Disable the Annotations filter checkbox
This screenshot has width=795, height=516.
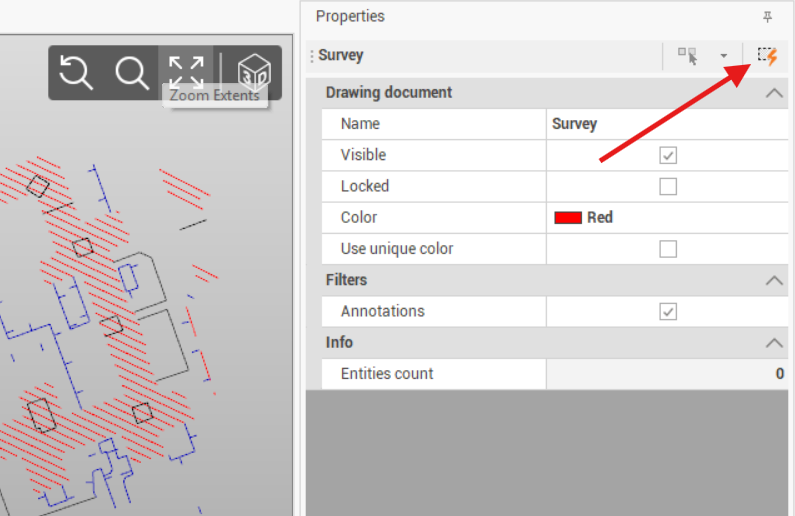668,311
